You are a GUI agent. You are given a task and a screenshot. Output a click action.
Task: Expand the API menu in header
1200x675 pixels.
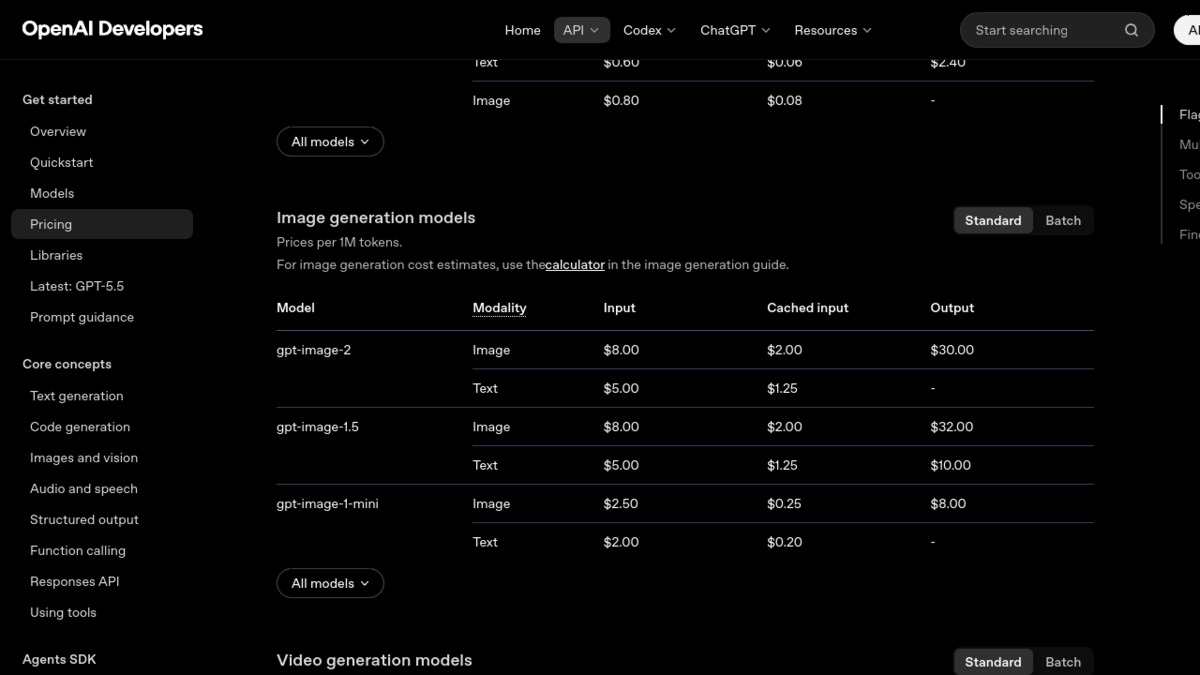click(x=581, y=30)
